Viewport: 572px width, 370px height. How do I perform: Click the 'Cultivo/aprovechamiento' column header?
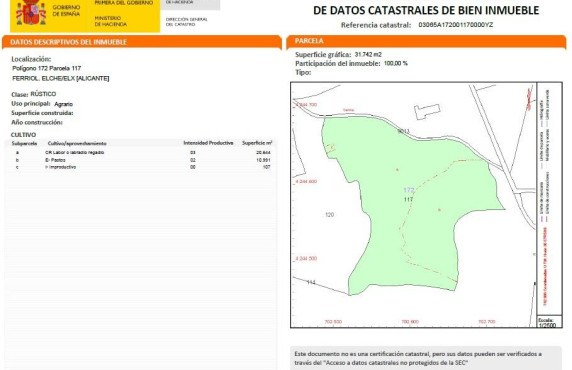pyautogui.click(x=77, y=143)
